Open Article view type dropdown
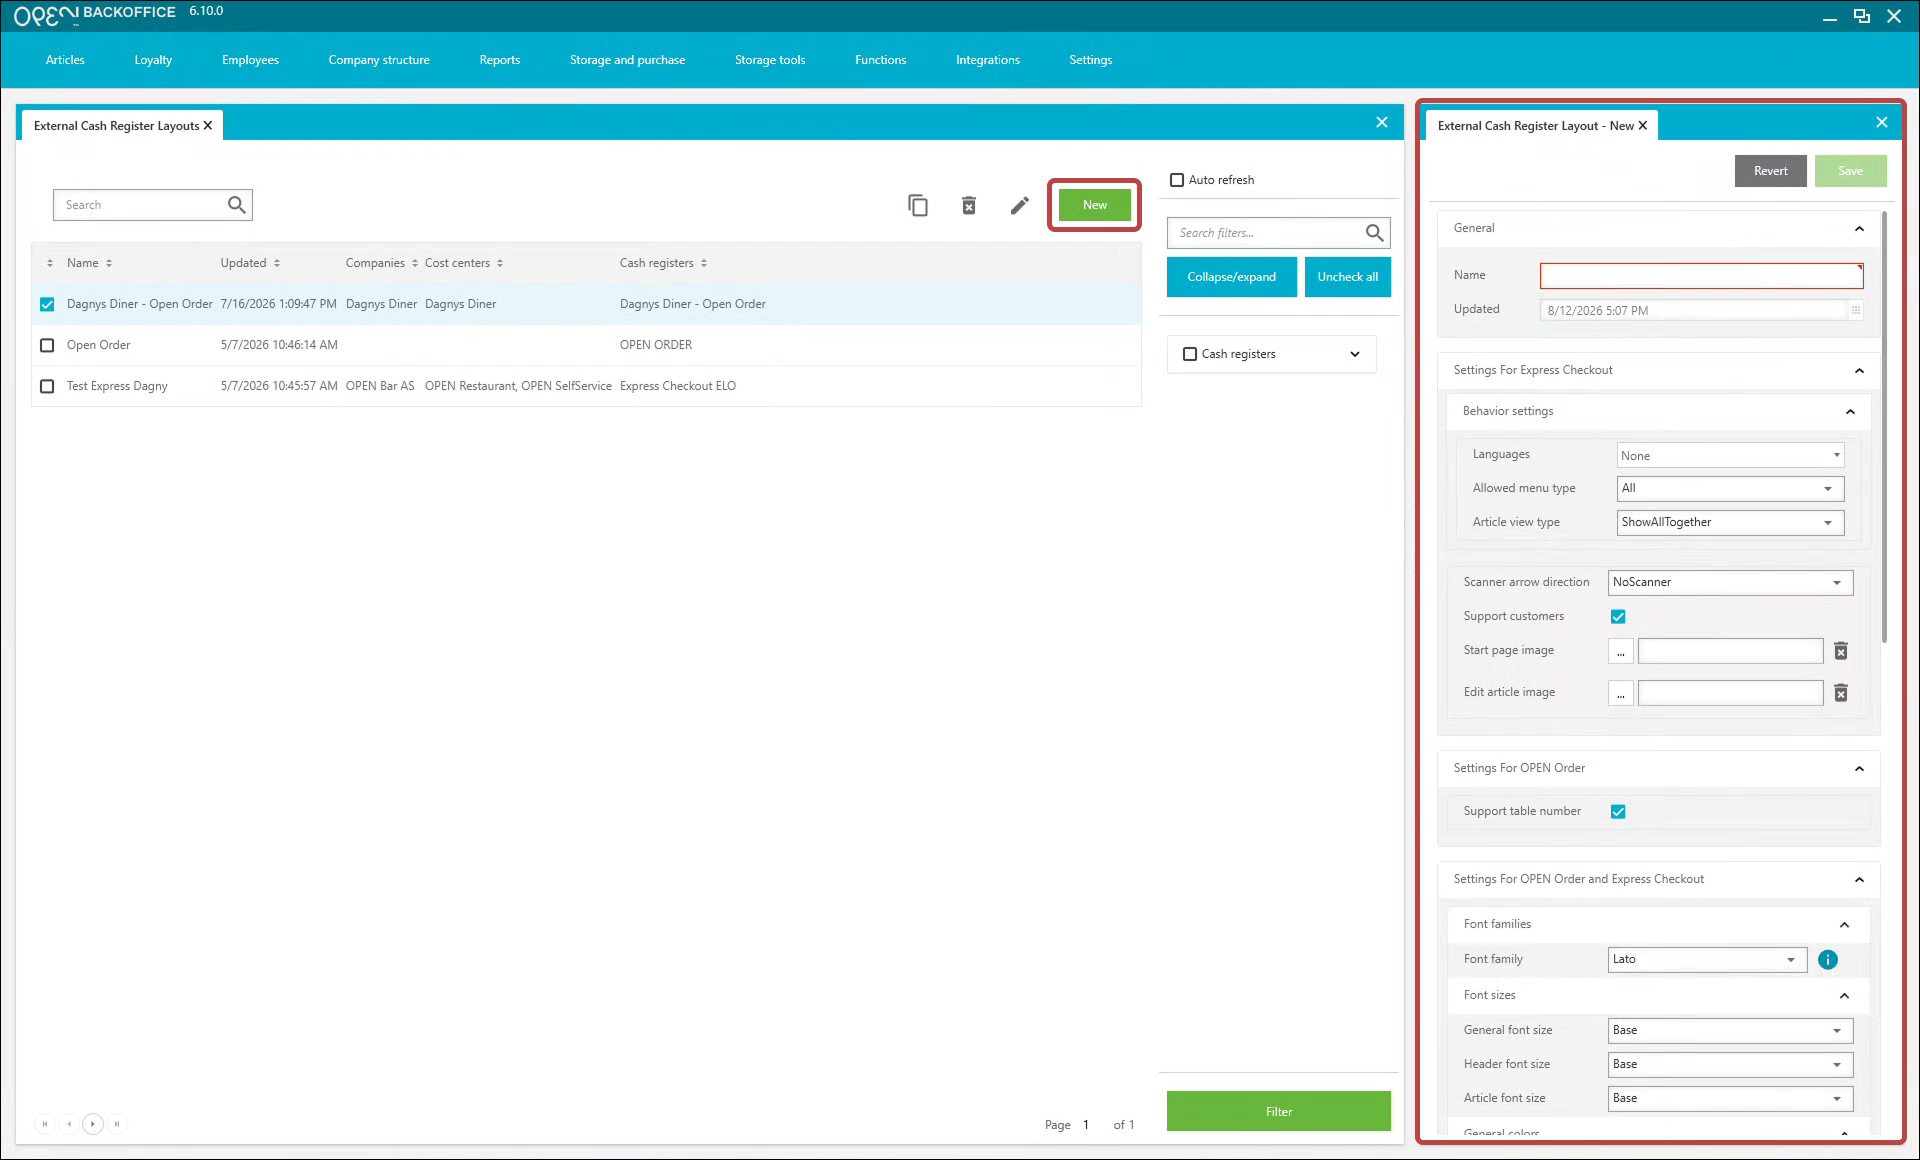This screenshot has width=1920, height=1160. 1730,523
